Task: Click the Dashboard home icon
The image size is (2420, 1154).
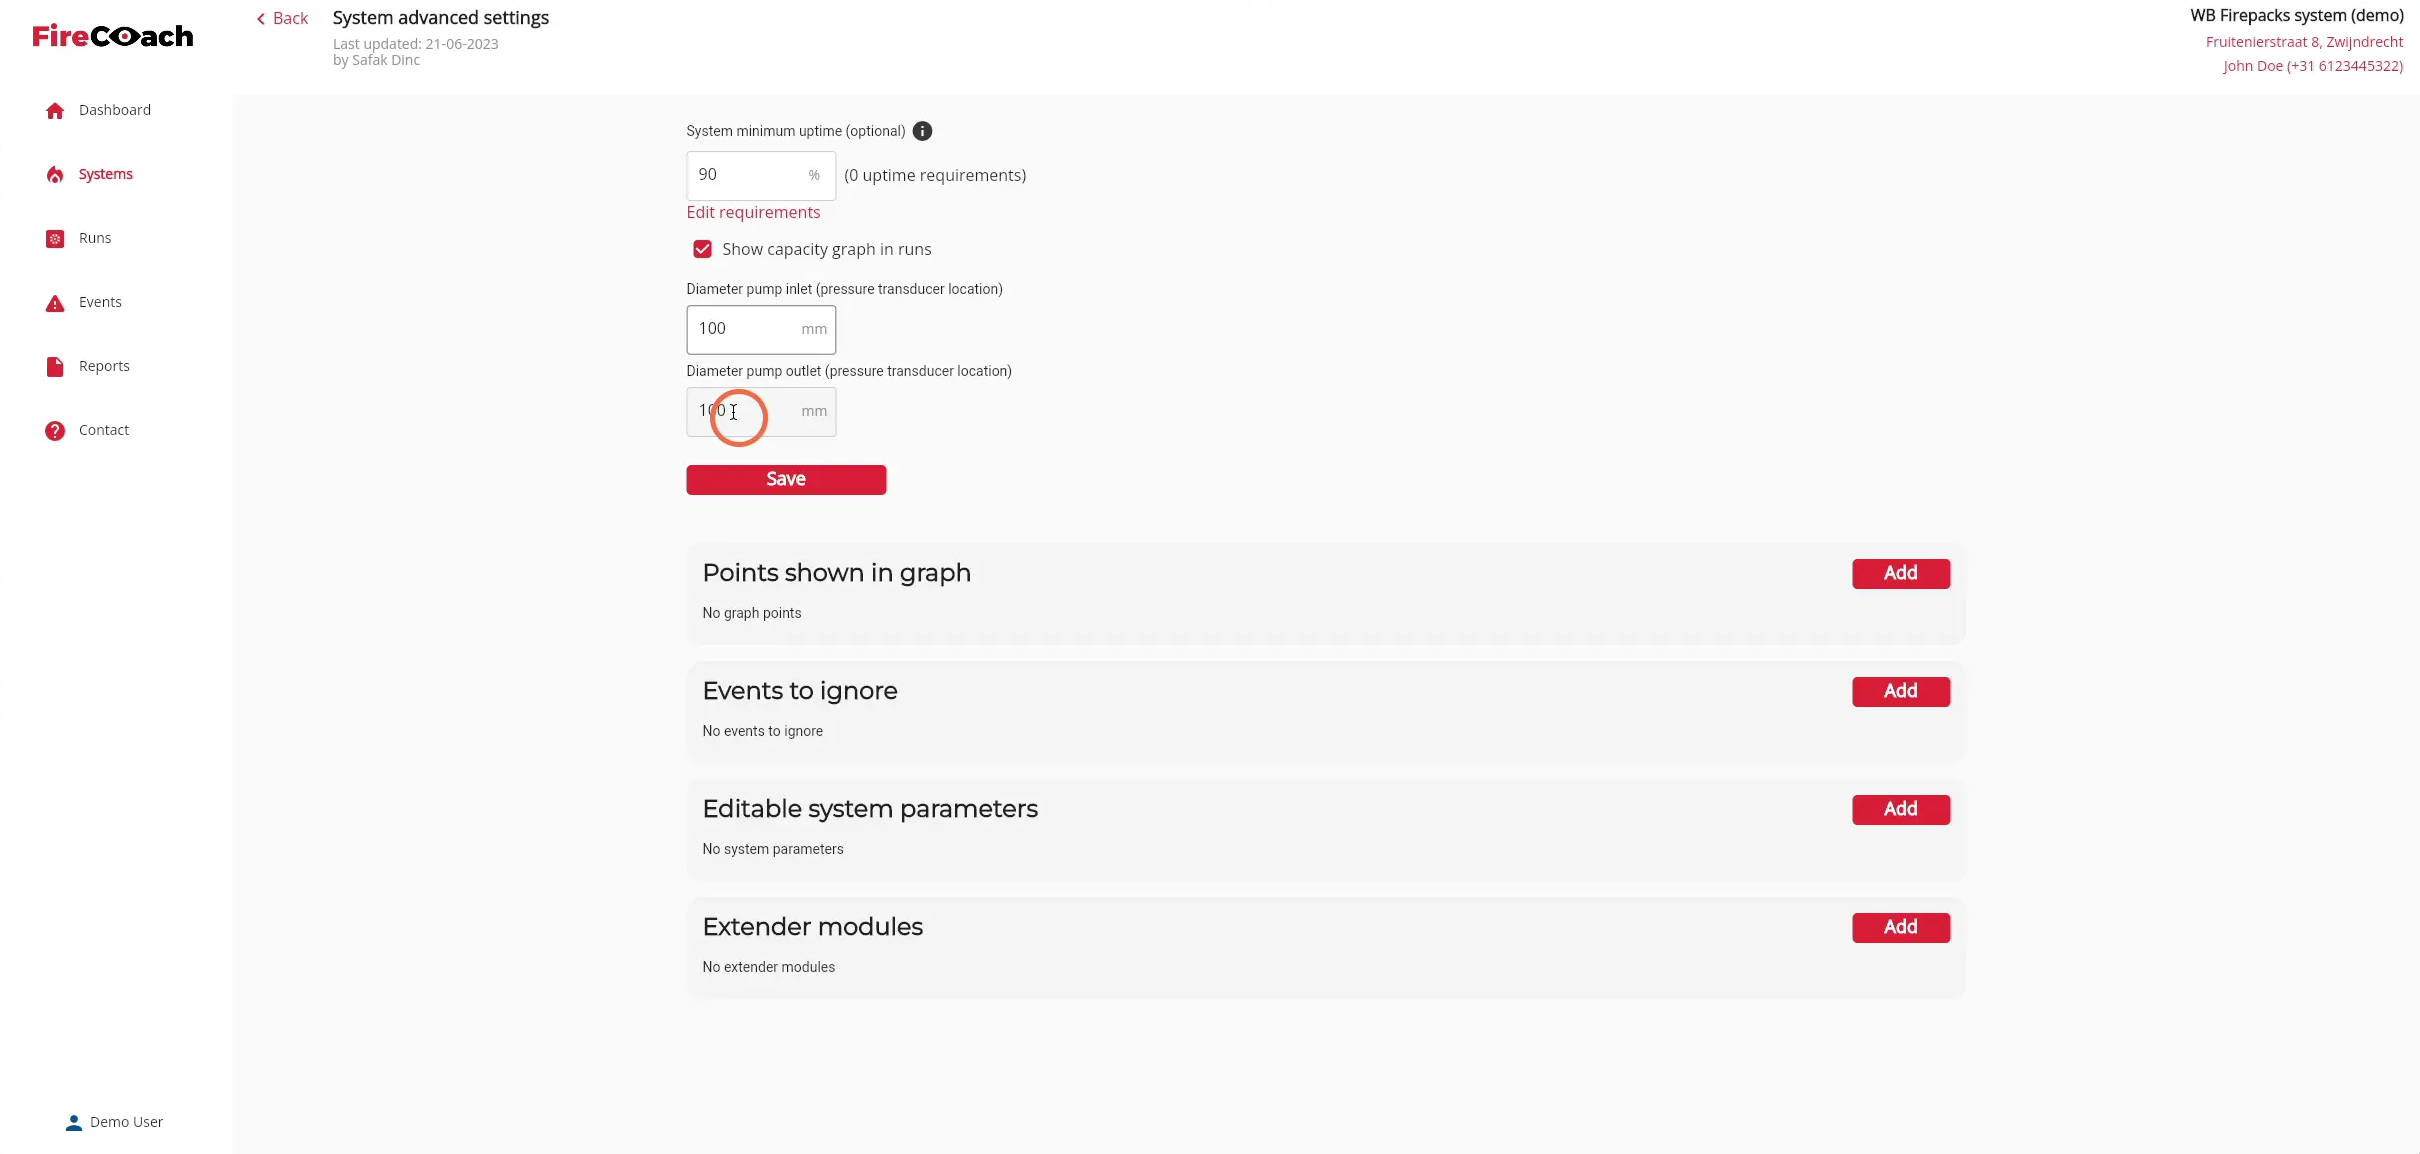Action: 55,110
